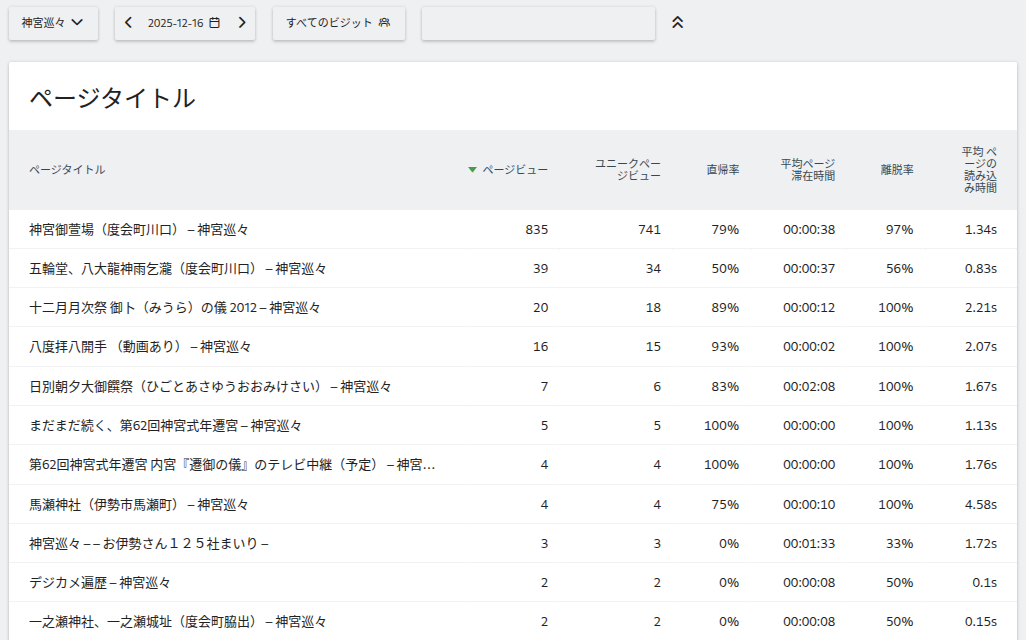Open the 神宮巡々 site selector dropdown

tap(53, 23)
